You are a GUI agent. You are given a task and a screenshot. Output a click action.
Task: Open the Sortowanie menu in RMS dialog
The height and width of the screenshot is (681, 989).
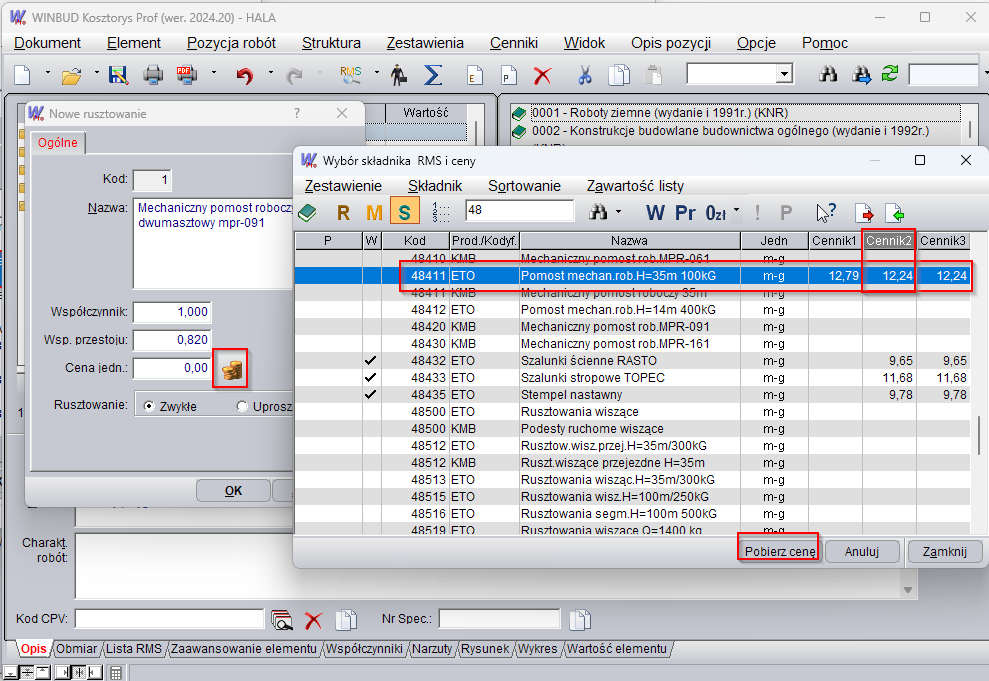[x=524, y=186]
